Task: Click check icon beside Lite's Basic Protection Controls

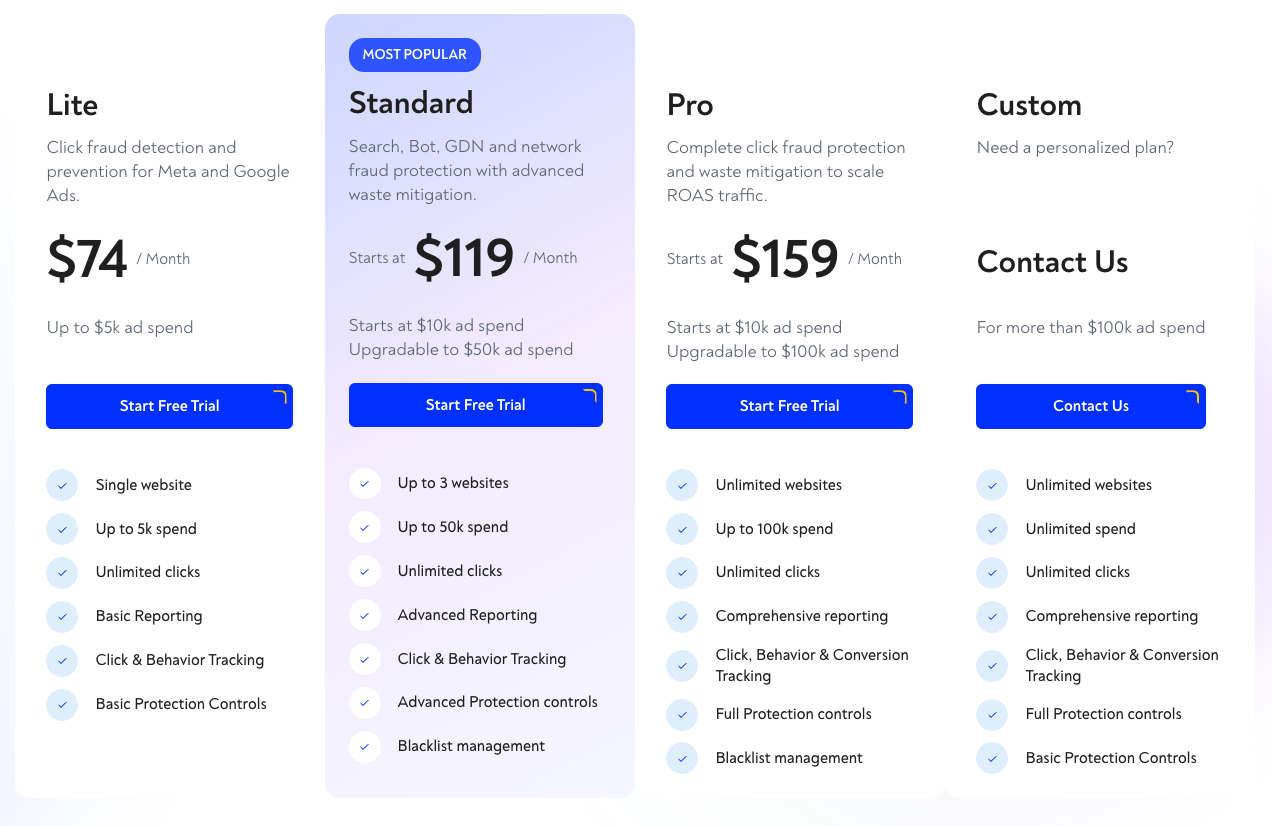Action: 62,704
